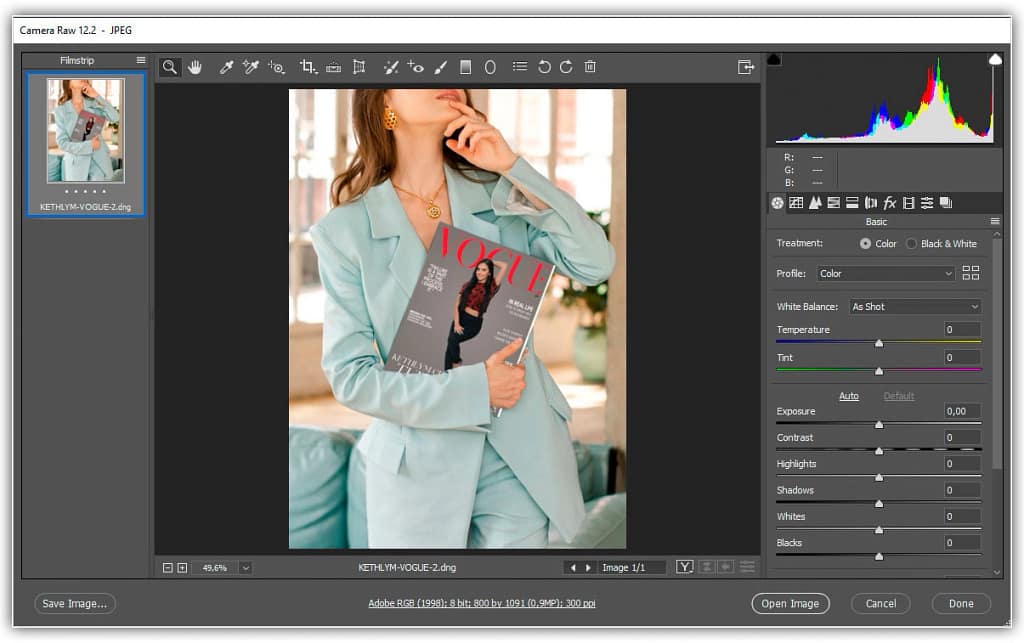
Task: Open the Basic panel options menu
Action: pyautogui.click(x=995, y=221)
